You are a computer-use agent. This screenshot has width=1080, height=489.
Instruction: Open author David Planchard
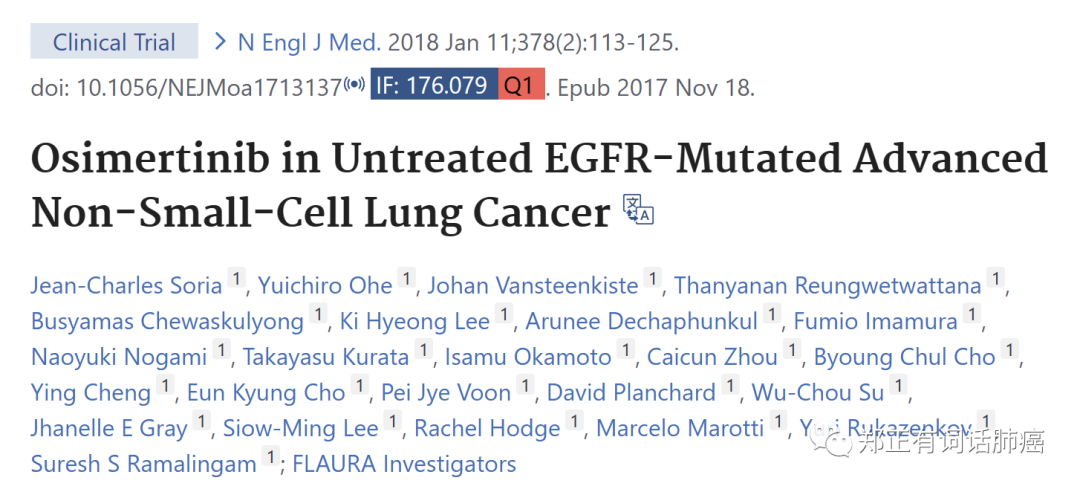click(x=632, y=393)
